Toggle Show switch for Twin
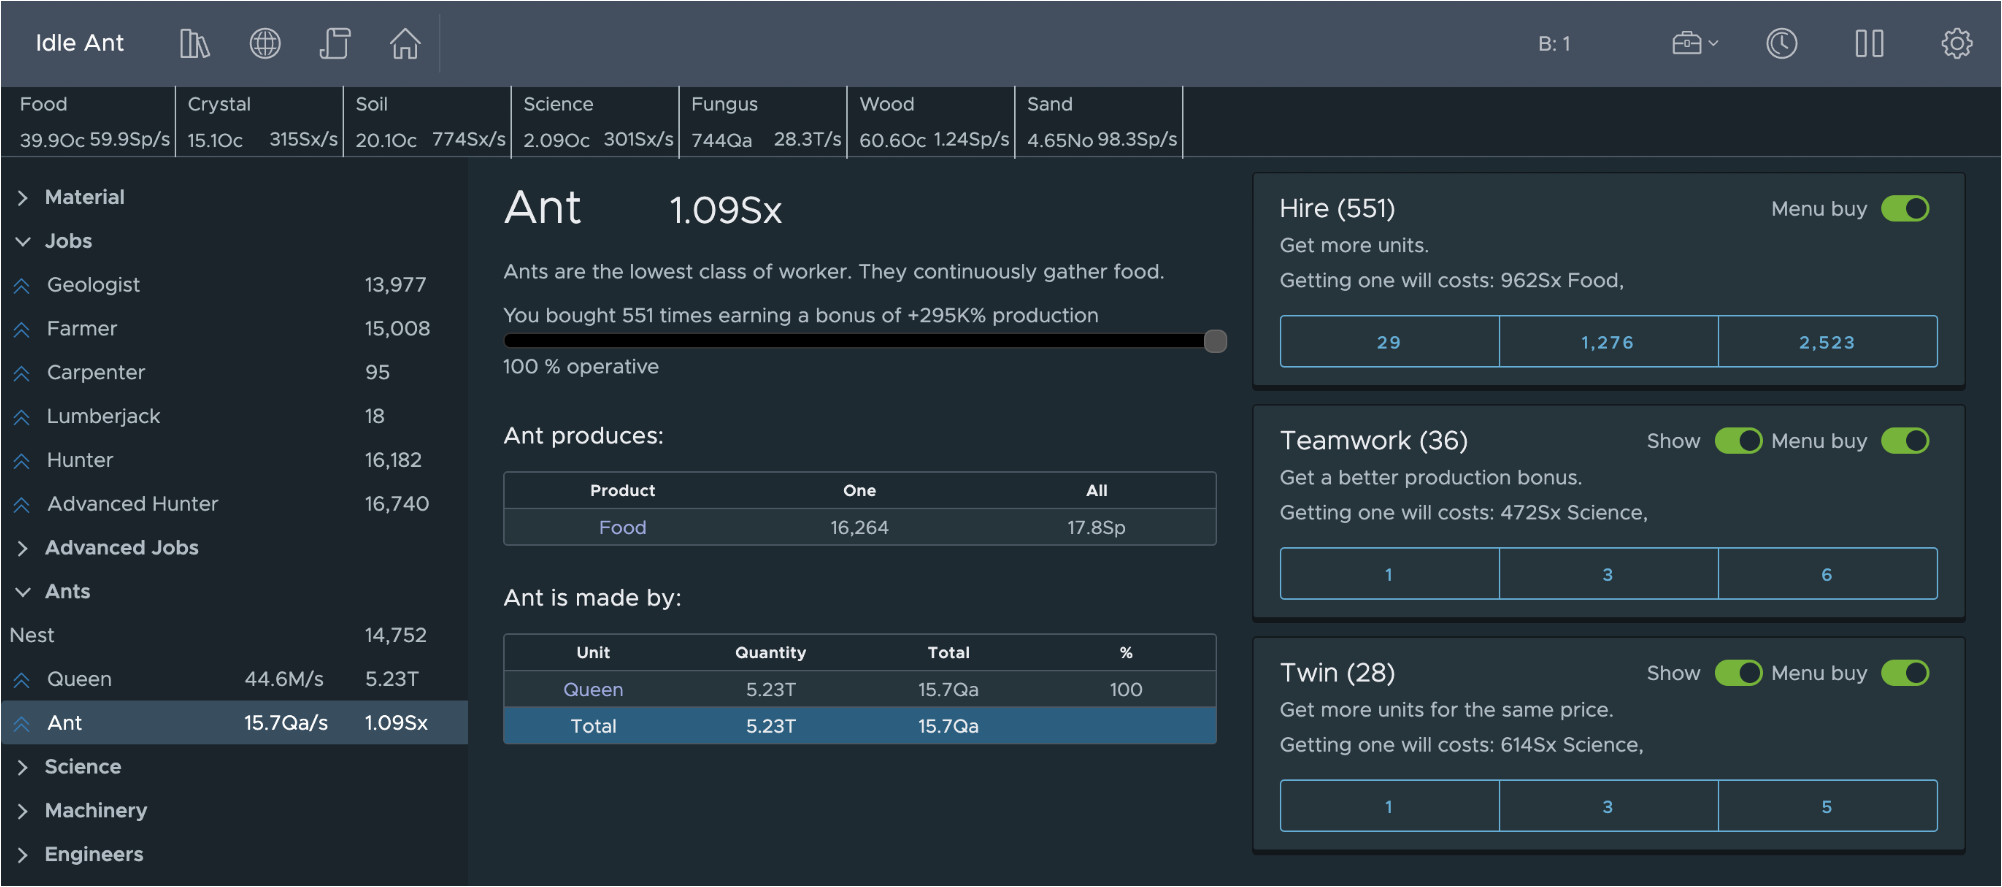Screen dimensions: 2002x887 pos(1739,673)
